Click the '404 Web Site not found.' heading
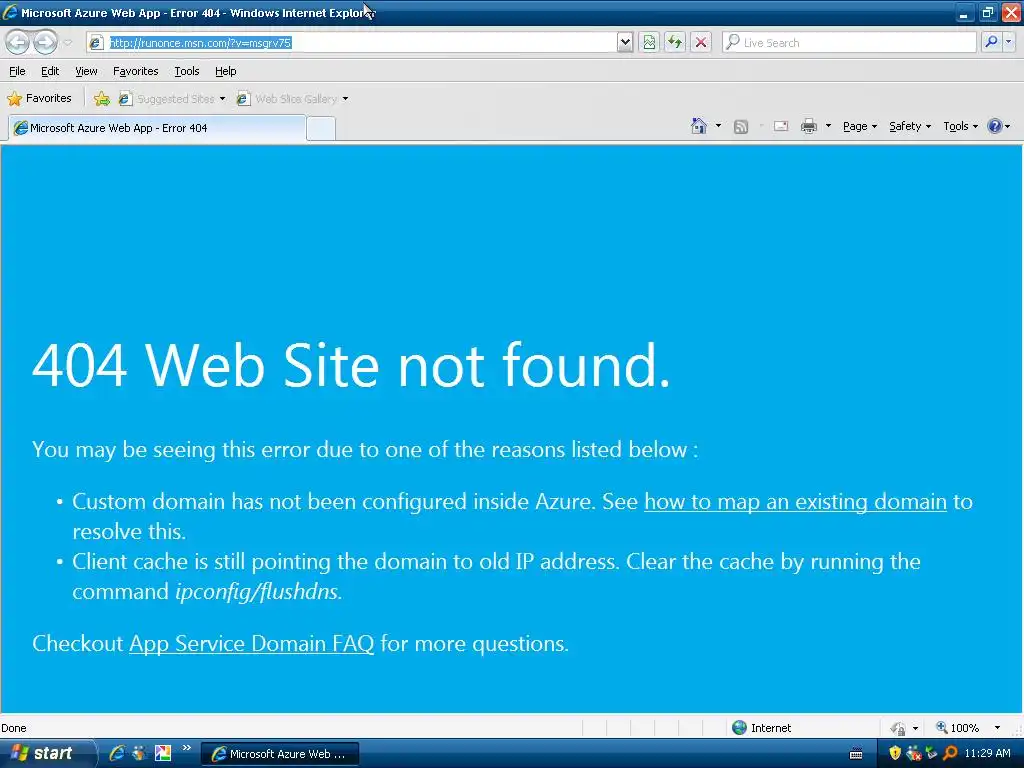 351,365
